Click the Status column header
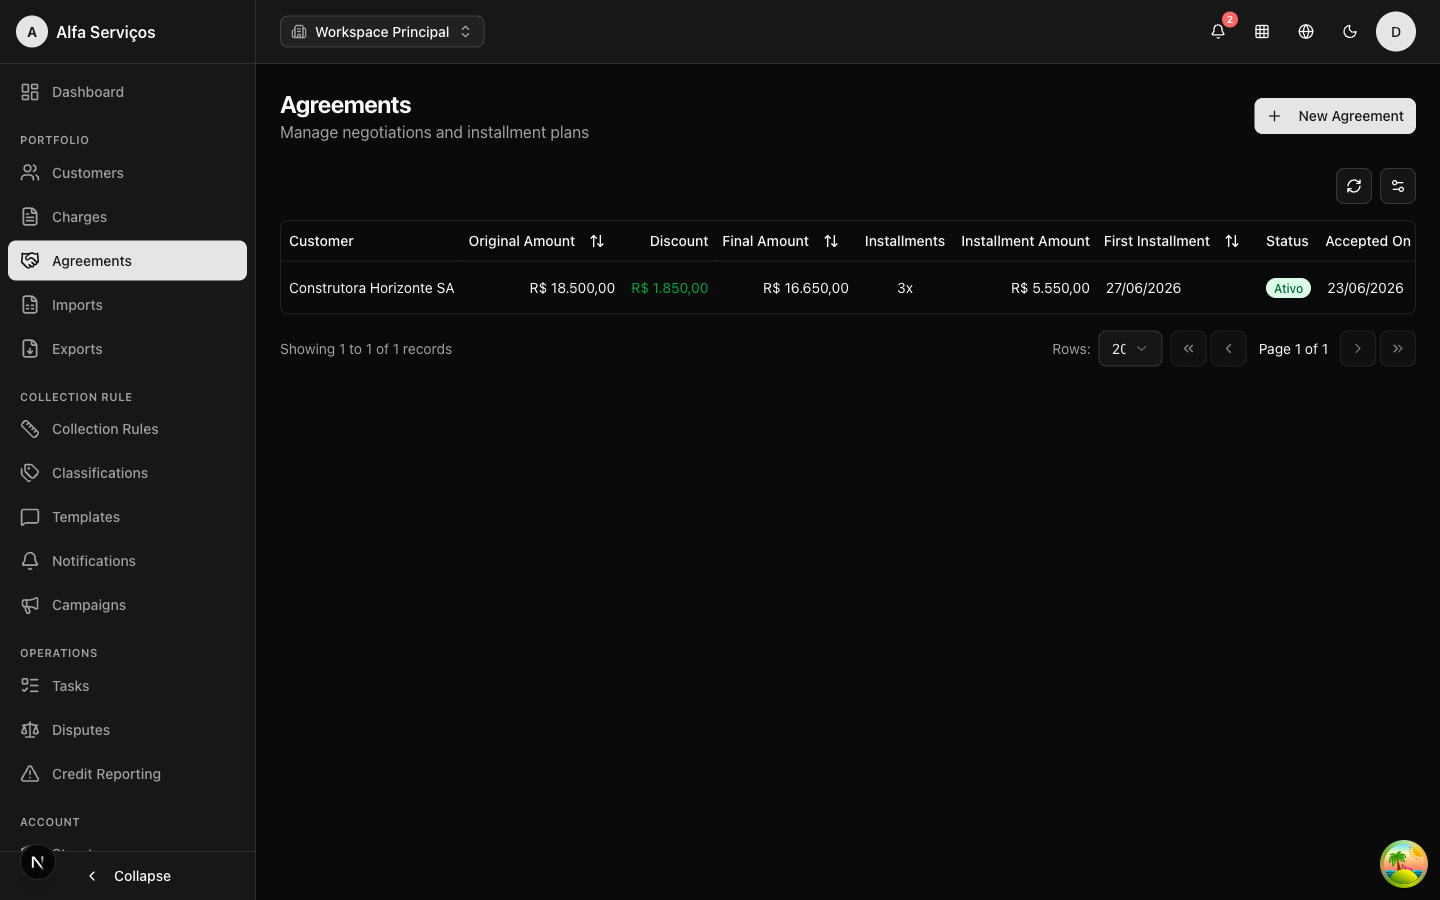The width and height of the screenshot is (1440, 900). click(1287, 241)
